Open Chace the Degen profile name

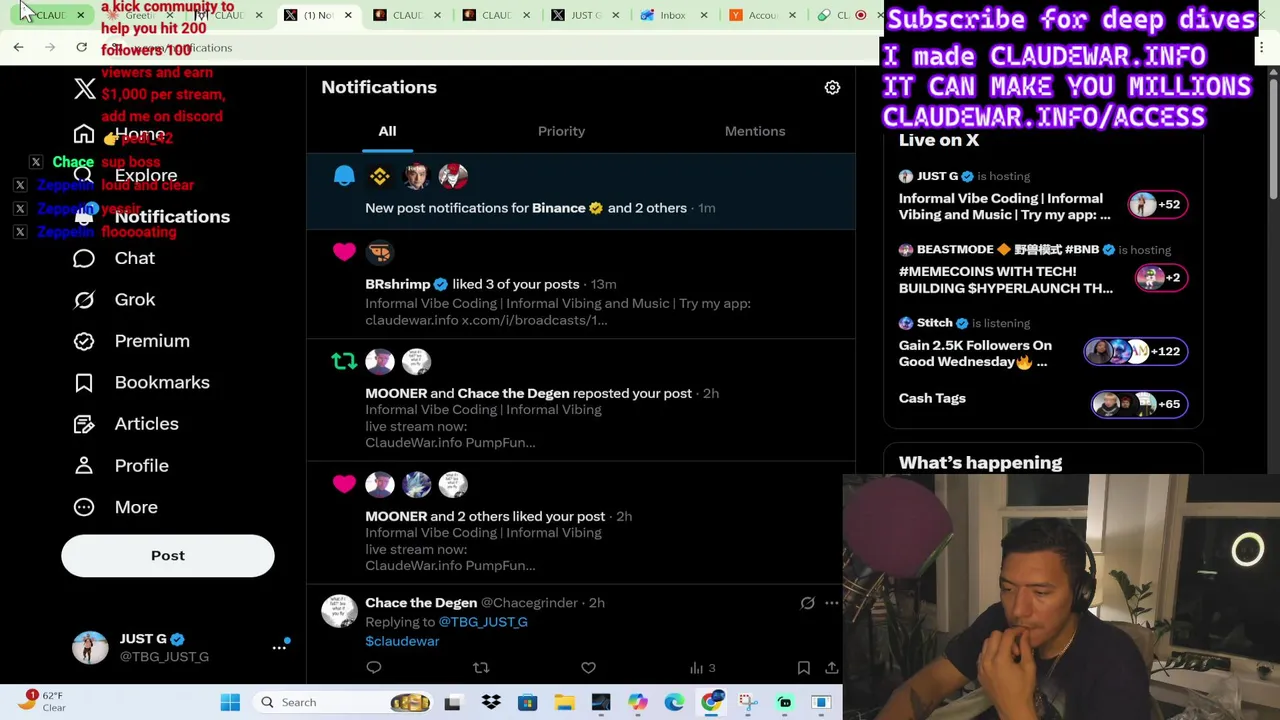[421, 603]
